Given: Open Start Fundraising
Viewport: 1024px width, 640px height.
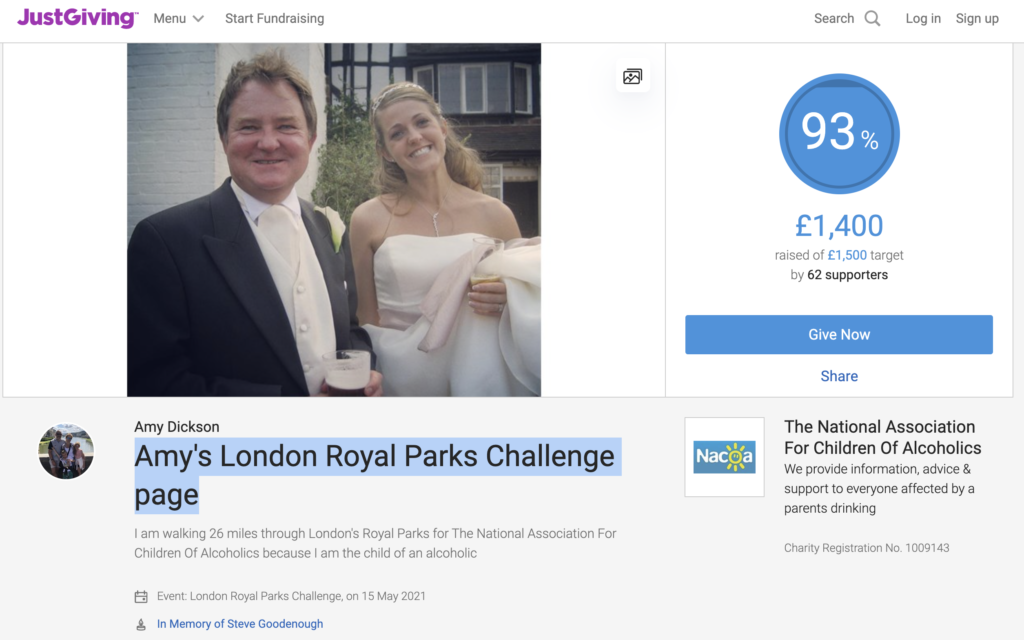Looking at the screenshot, I should pos(274,18).
